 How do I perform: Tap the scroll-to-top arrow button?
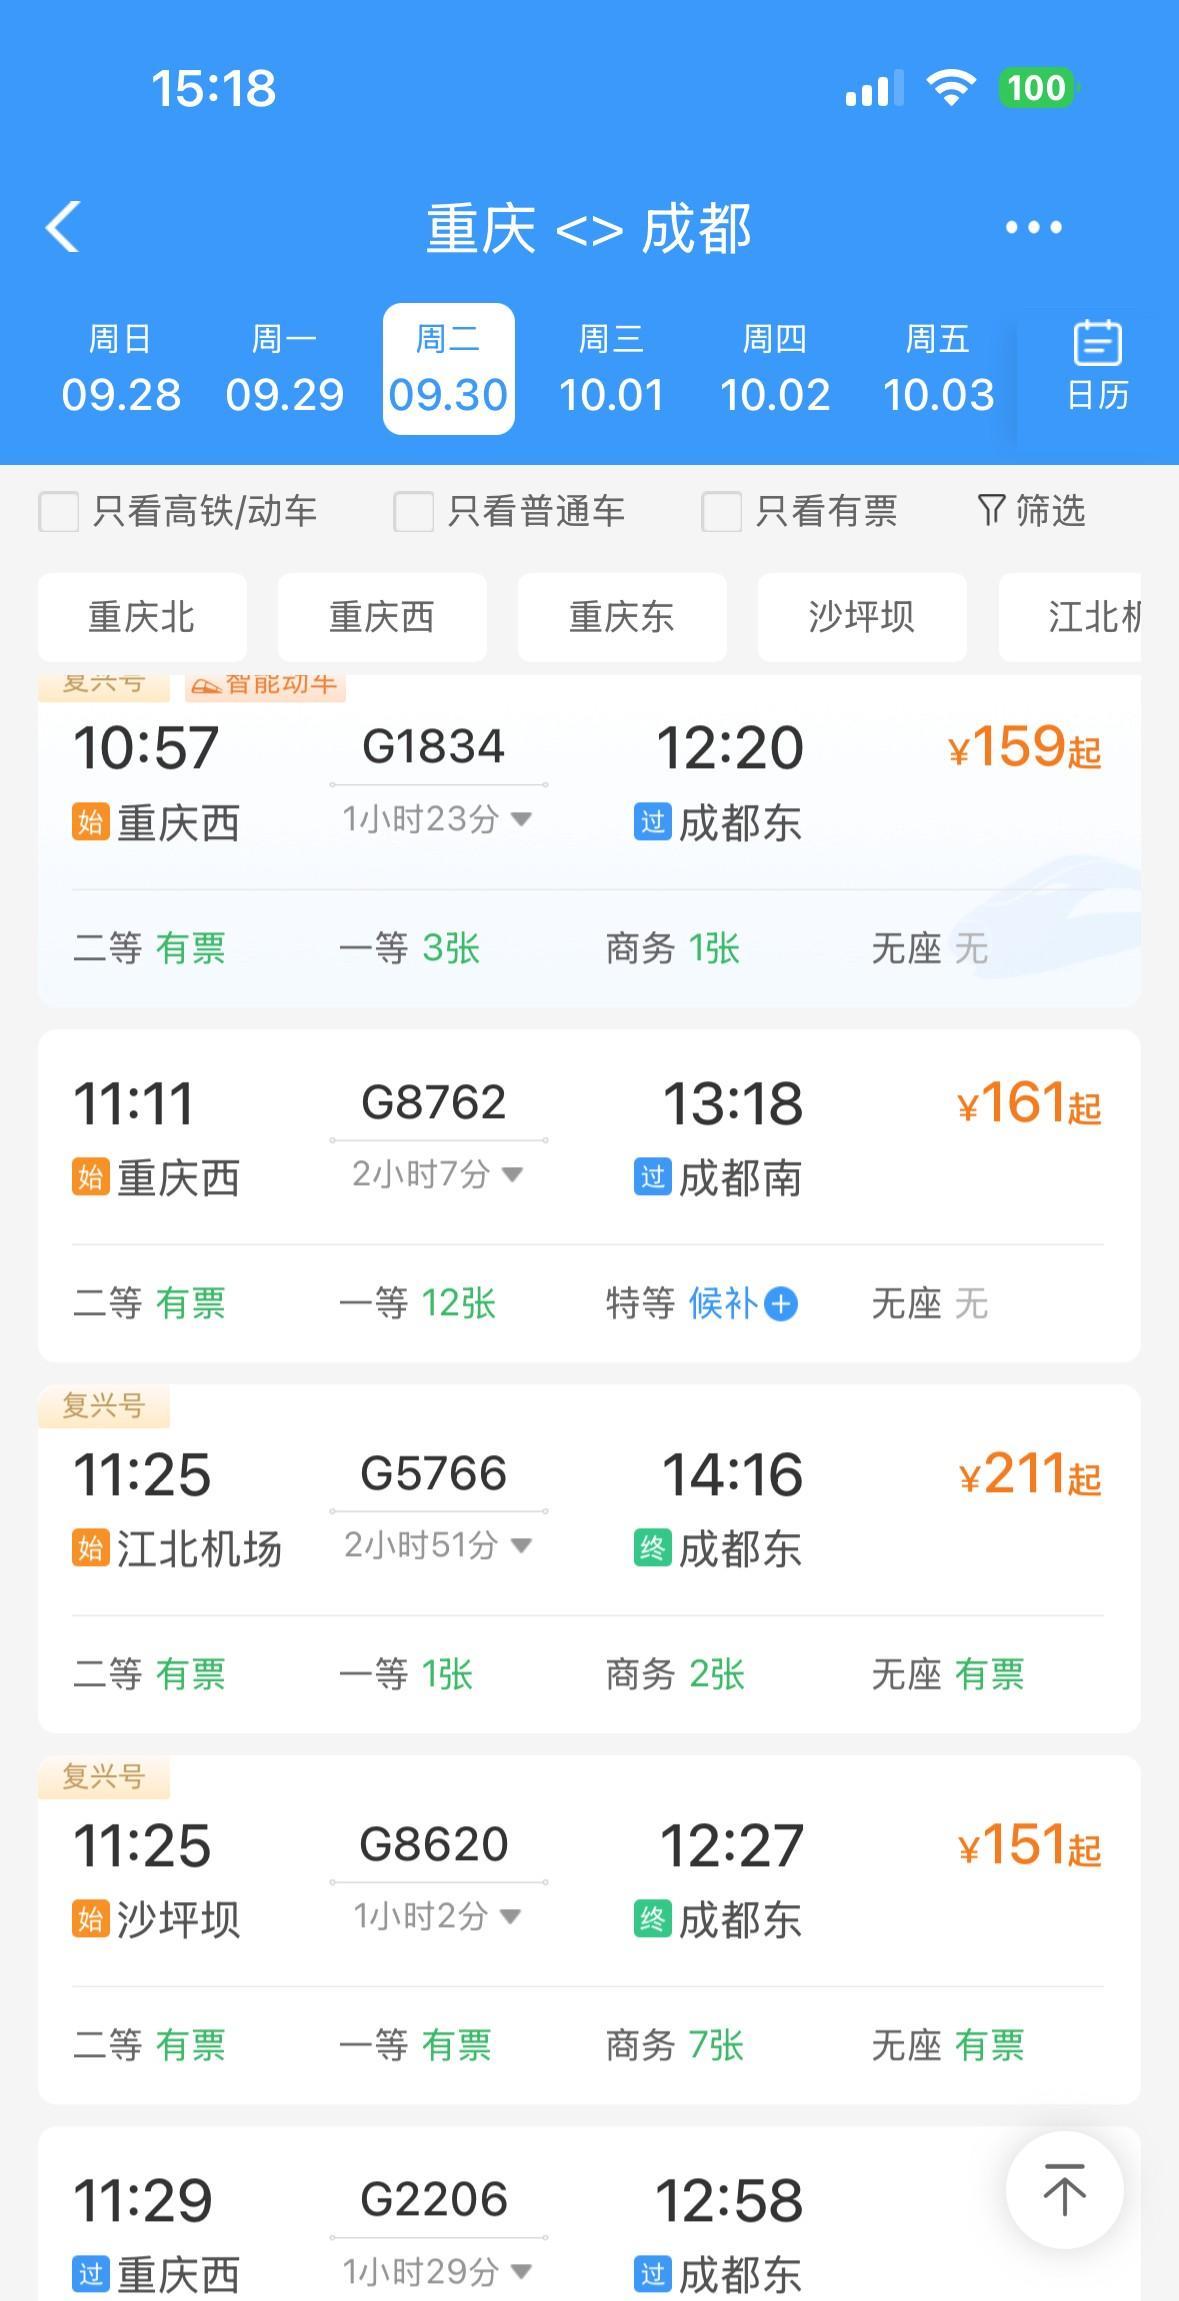(1064, 2190)
